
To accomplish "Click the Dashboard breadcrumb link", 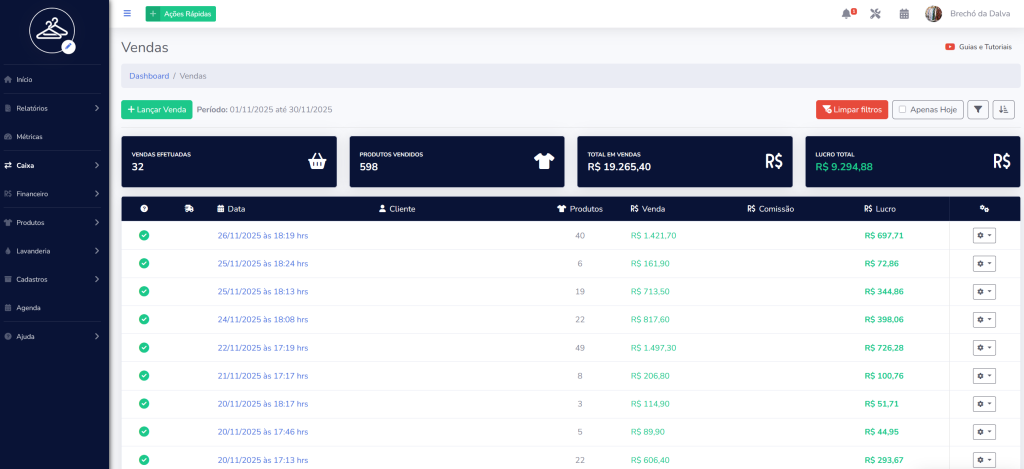I will (149, 76).
